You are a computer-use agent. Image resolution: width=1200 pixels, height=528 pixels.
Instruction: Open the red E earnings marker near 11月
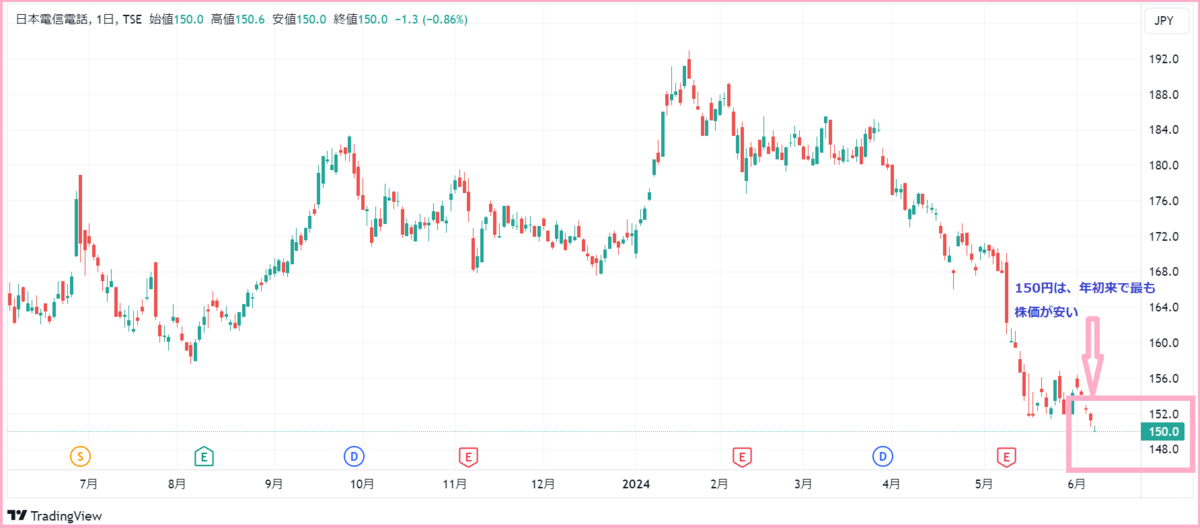click(466, 457)
